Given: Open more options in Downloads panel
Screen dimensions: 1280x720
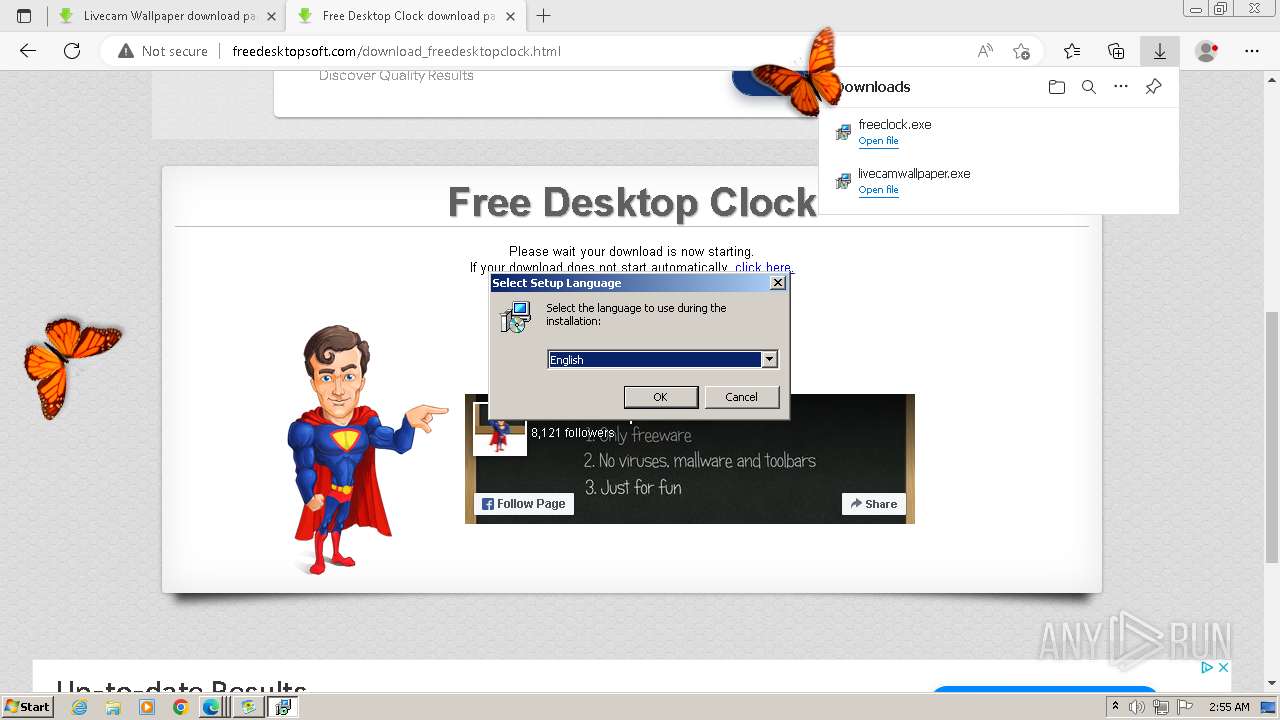Looking at the screenshot, I should 1121,87.
